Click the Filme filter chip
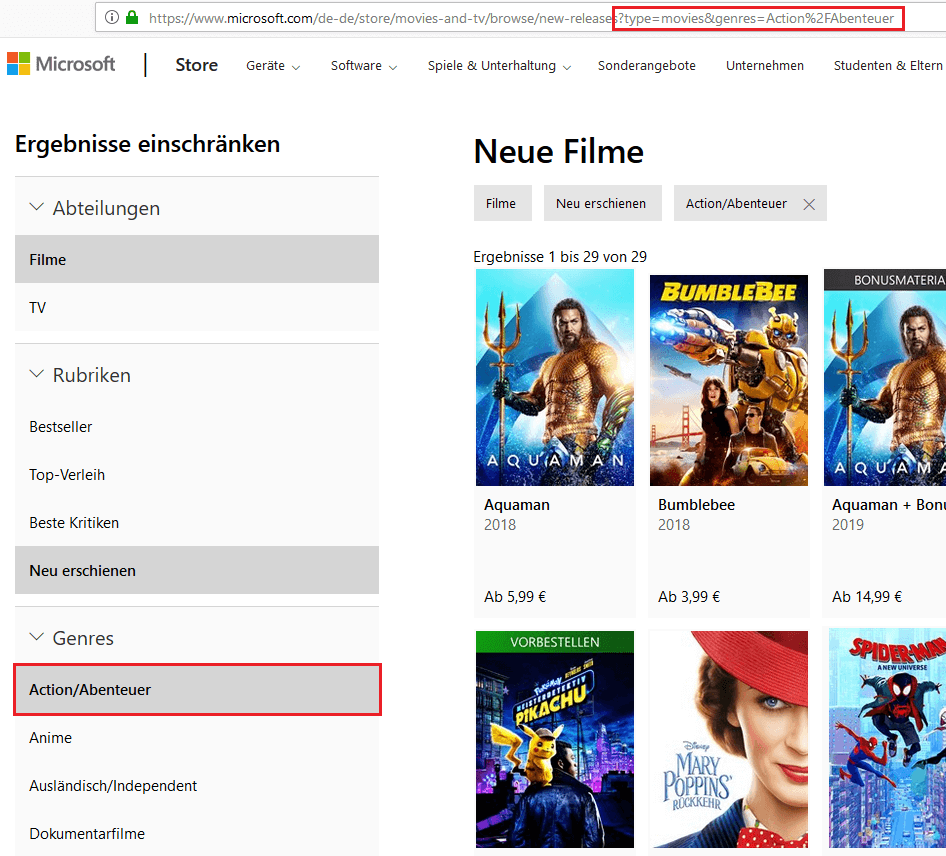The width and height of the screenshot is (946, 856). tap(502, 203)
